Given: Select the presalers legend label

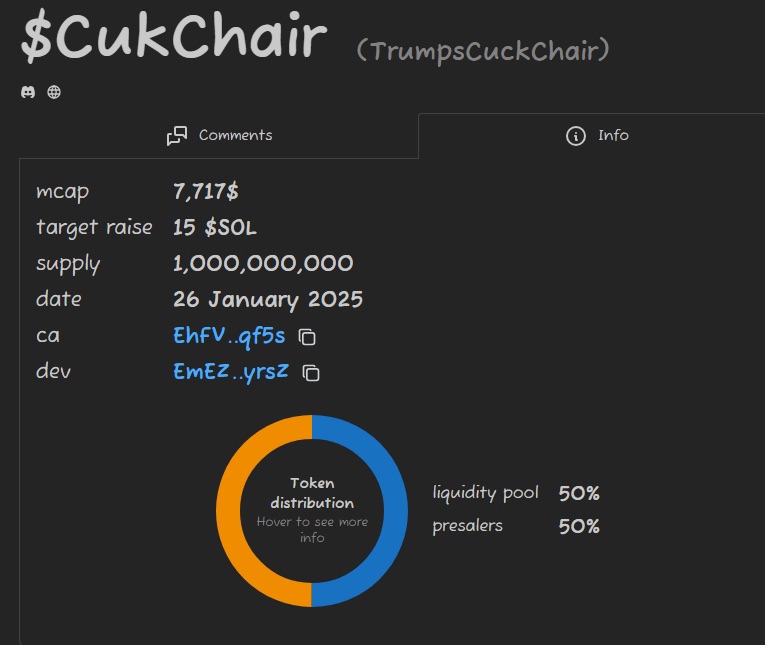Looking at the screenshot, I should (467, 526).
